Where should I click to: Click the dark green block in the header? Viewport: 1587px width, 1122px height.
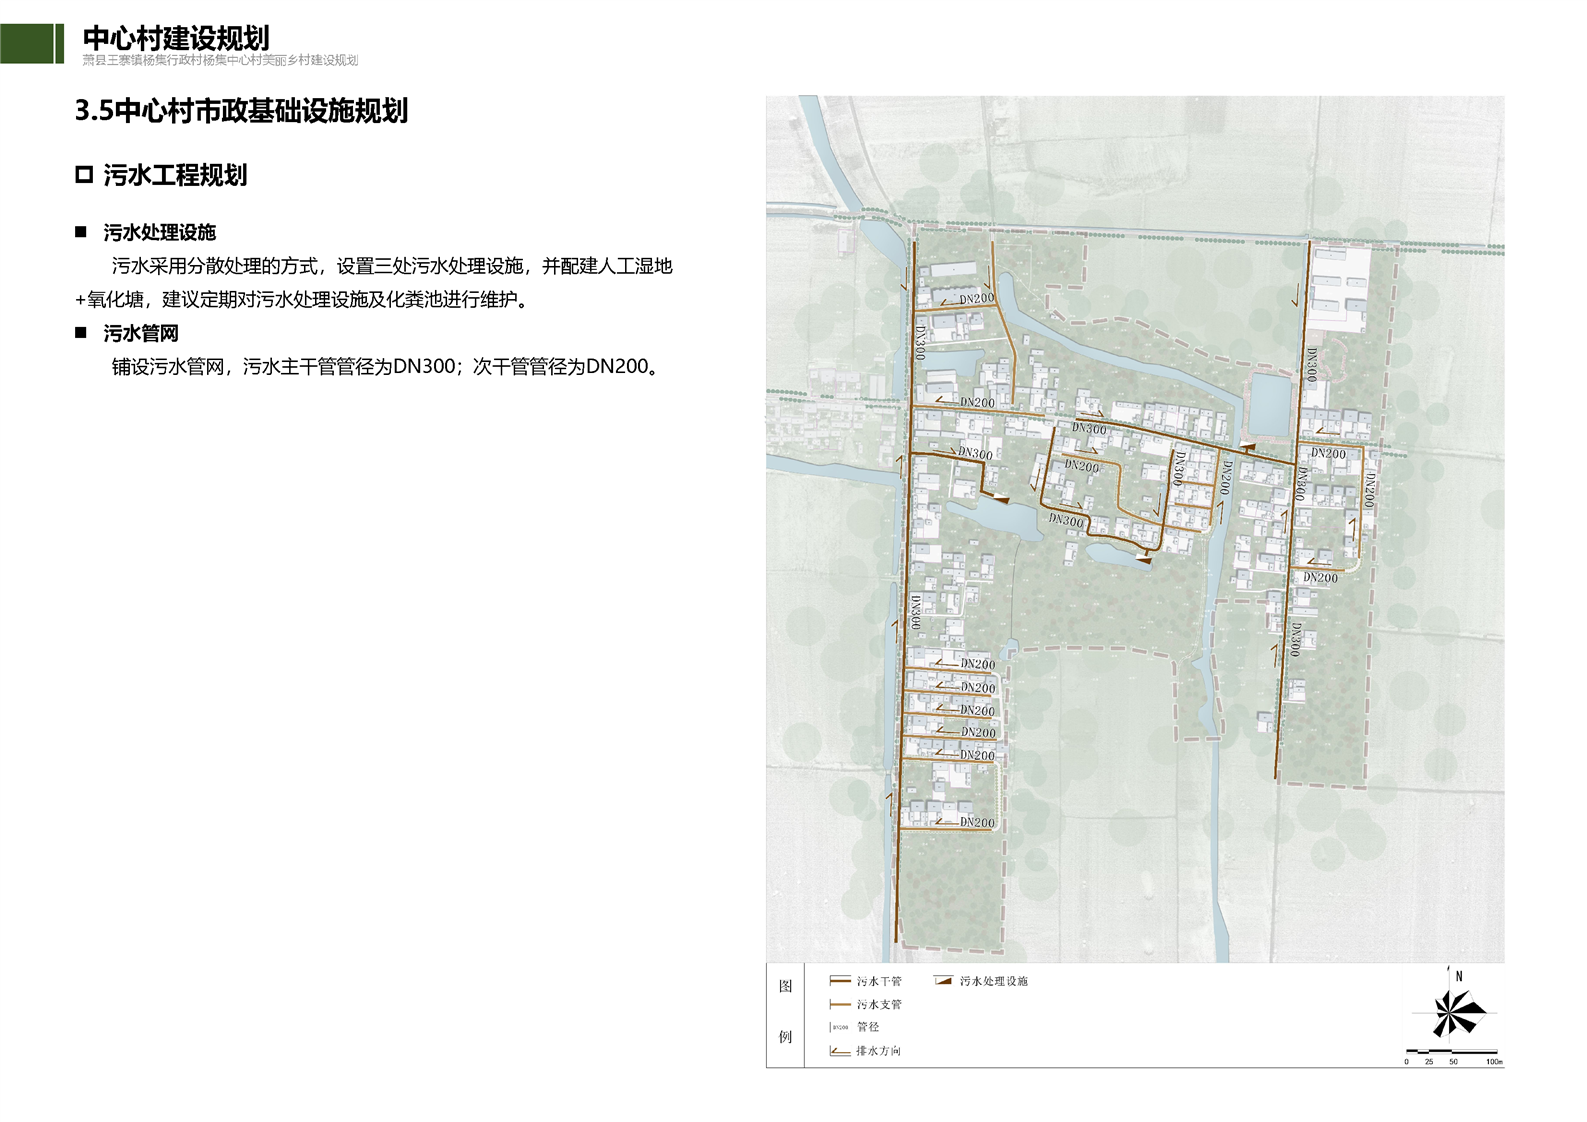click(x=27, y=43)
